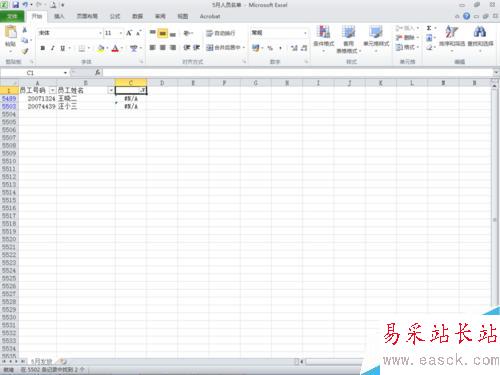500x375 pixels.
Task: Click the Wrap Text button
Action: click(x=221, y=33)
